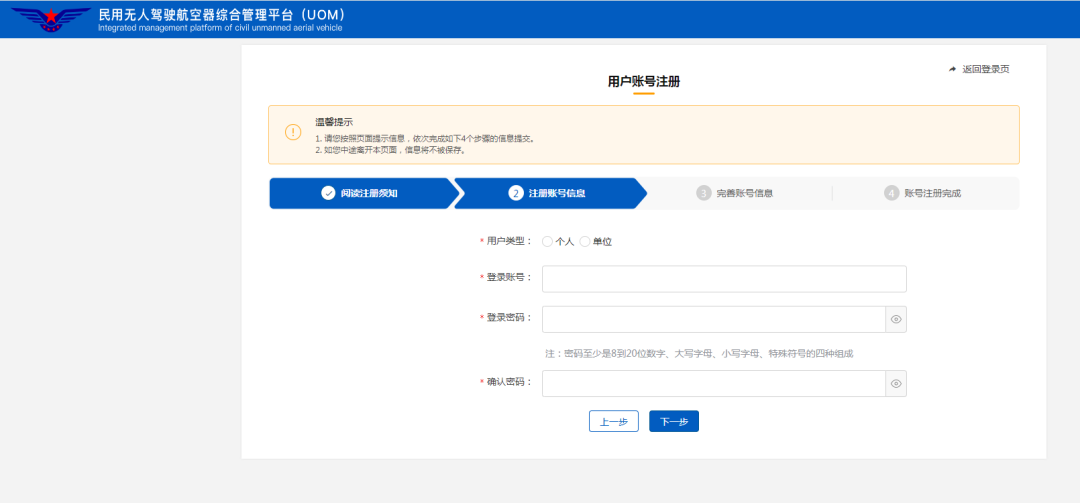Focus the 登录账号 input field
The height and width of the screenshot is (503, 1080).
724,278
